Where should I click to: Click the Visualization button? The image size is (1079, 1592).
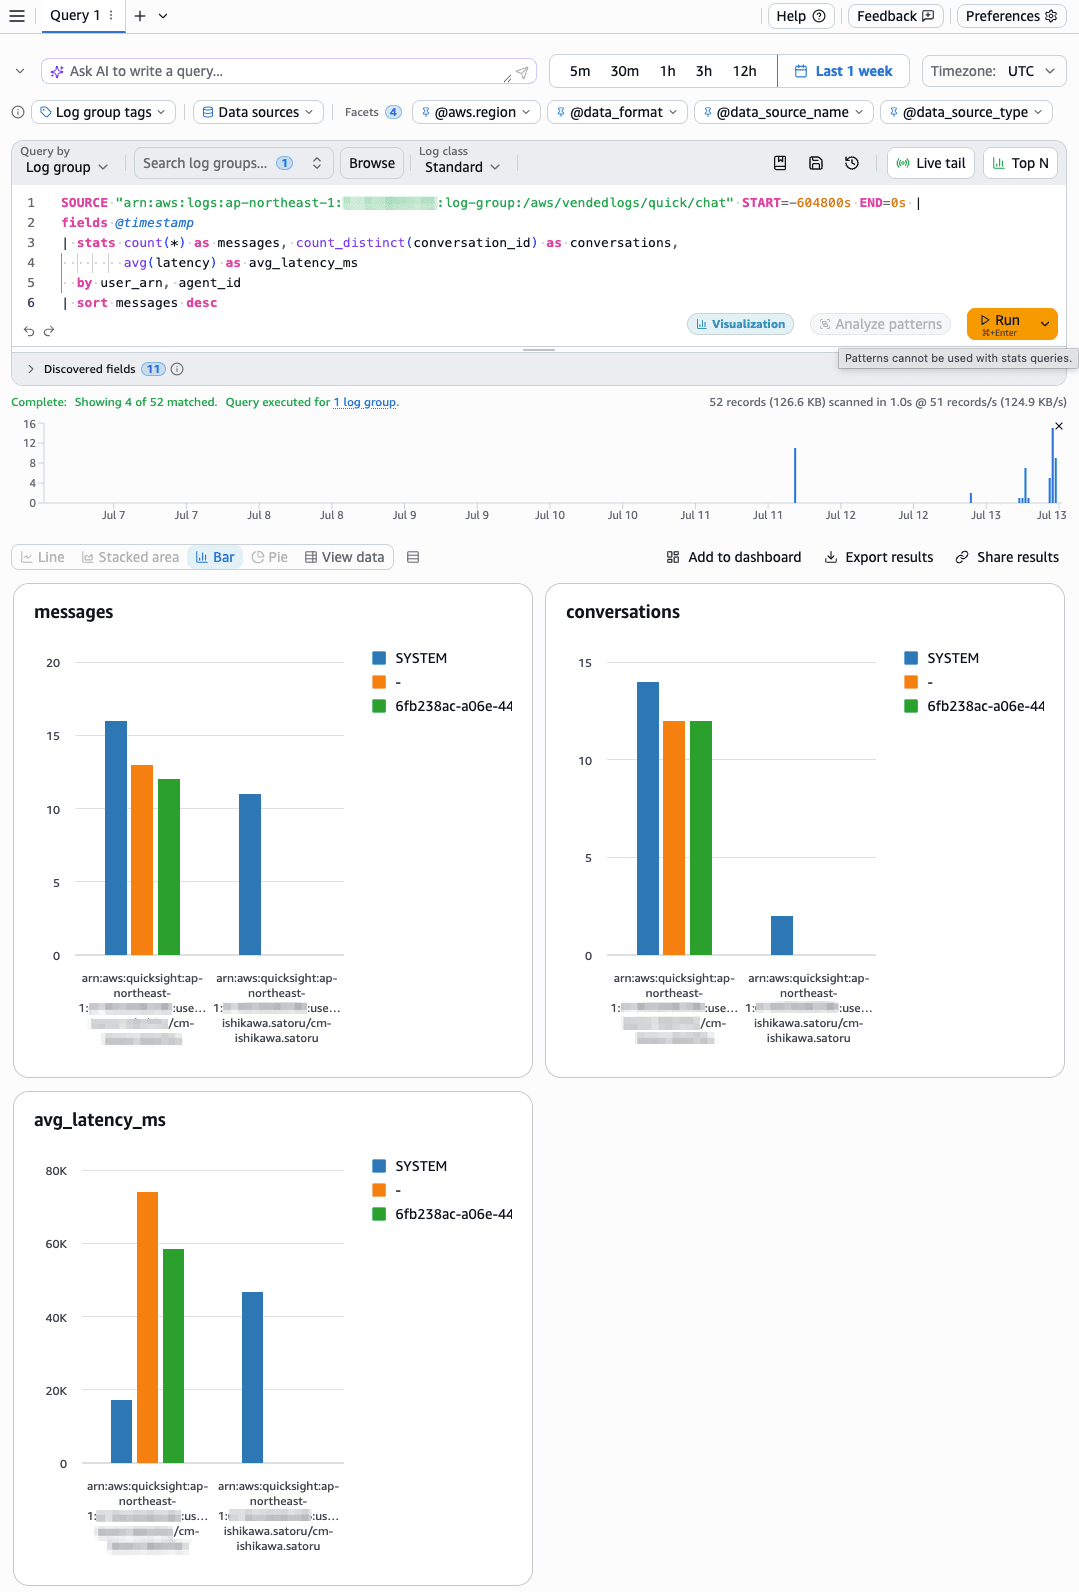tap(740, 324)
